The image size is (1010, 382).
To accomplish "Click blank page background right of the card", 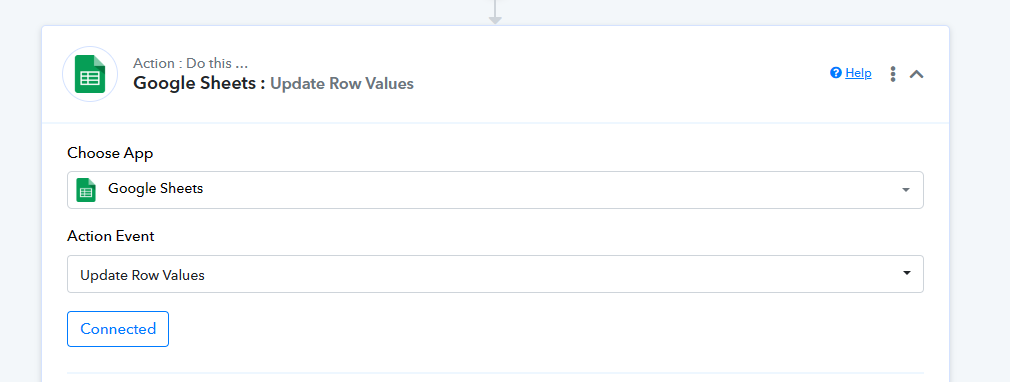I will (980, 193).
